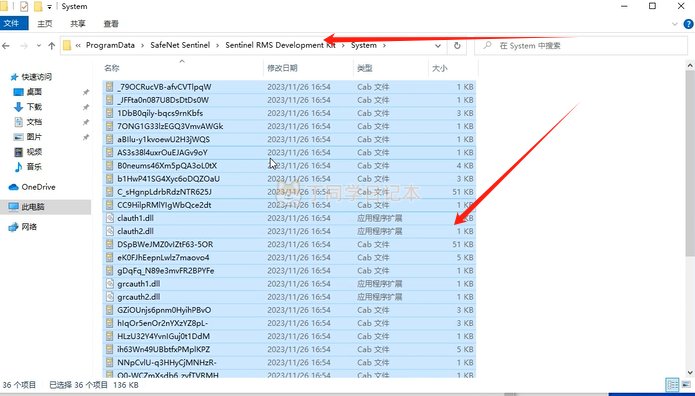Click the GZiOUnjs6pnm0HyihPBvO cab file icon
Image resolution: width=695 pixels, height=396 pixels.
tap(109, 310)
